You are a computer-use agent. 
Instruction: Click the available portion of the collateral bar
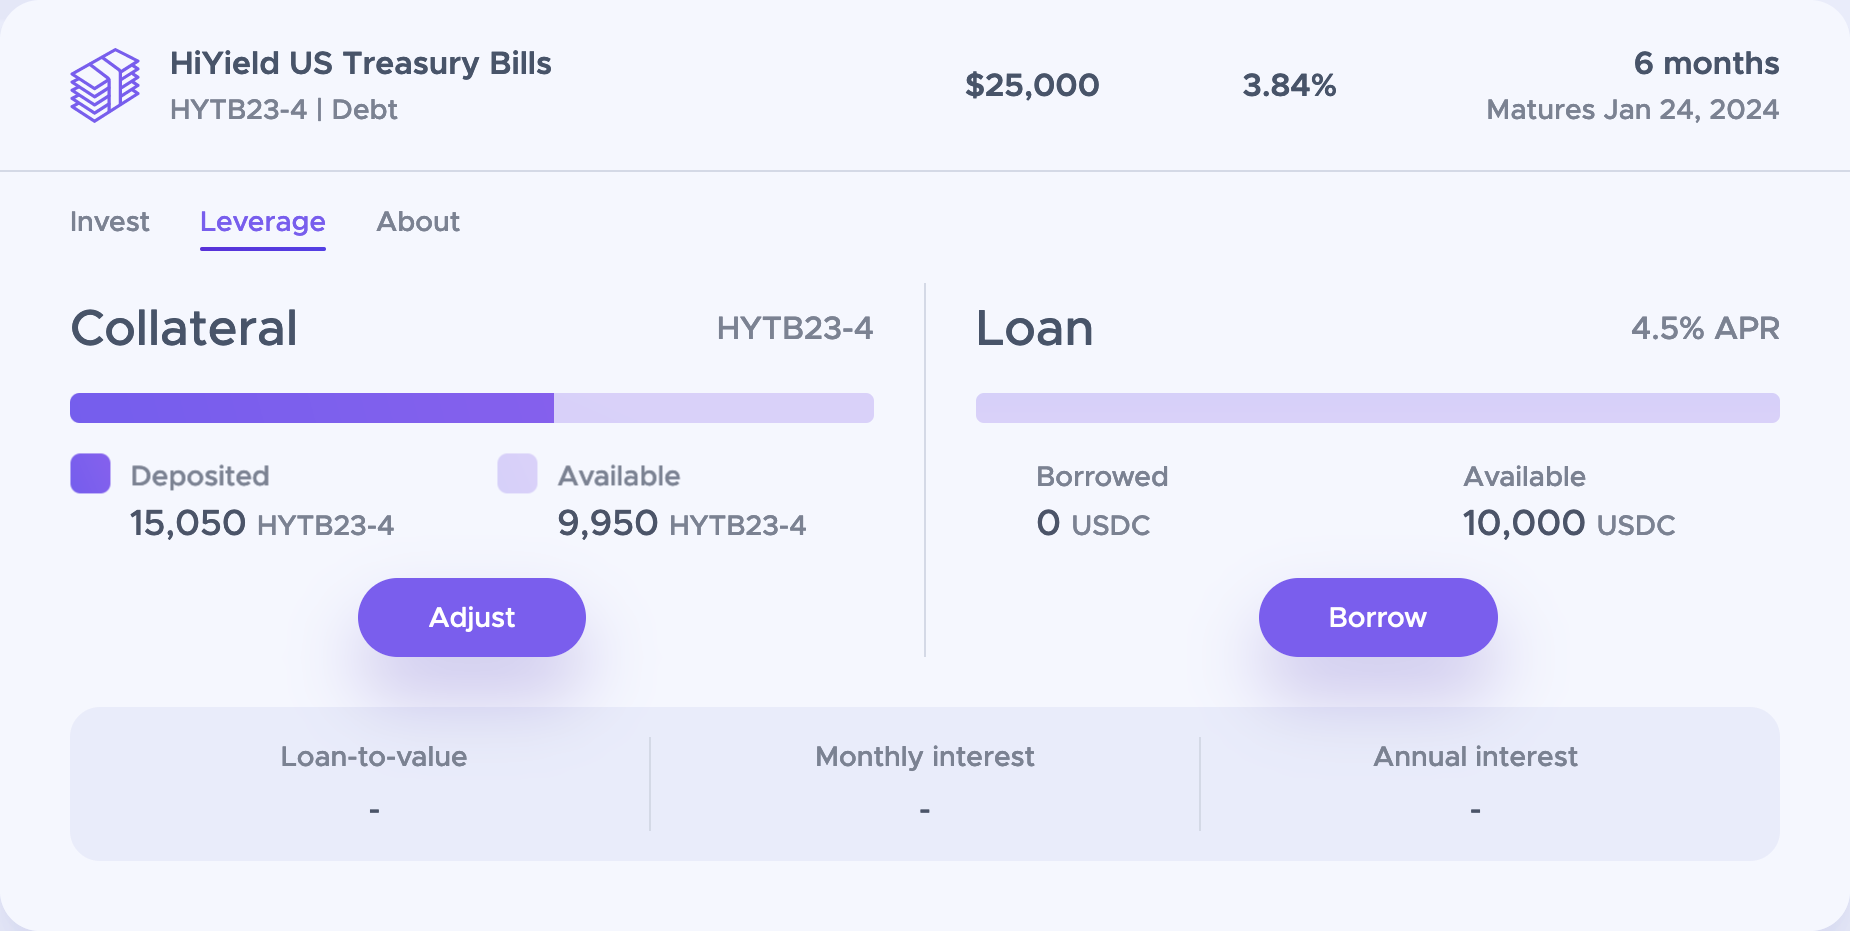tap(714, 408)
